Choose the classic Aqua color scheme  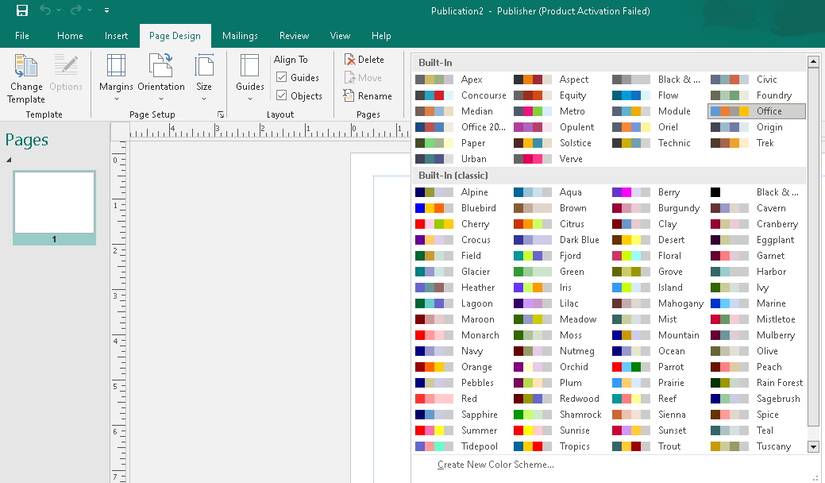pyautogui.click(x=557, y=192)
